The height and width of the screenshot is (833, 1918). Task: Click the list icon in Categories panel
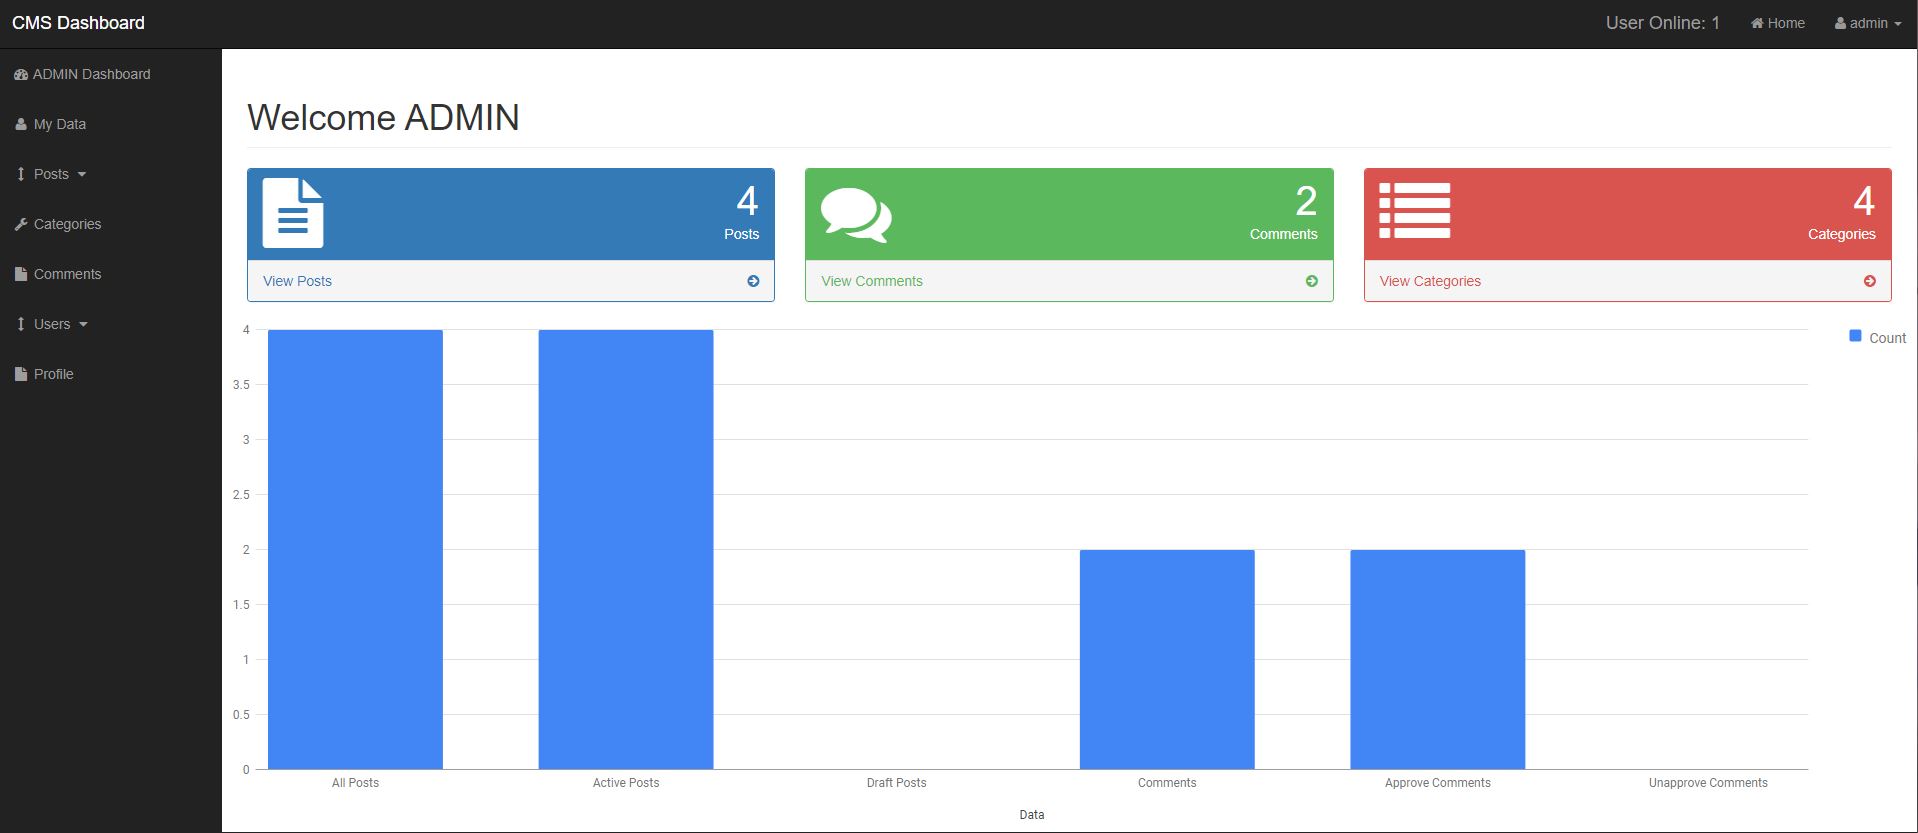(1414, 211)
